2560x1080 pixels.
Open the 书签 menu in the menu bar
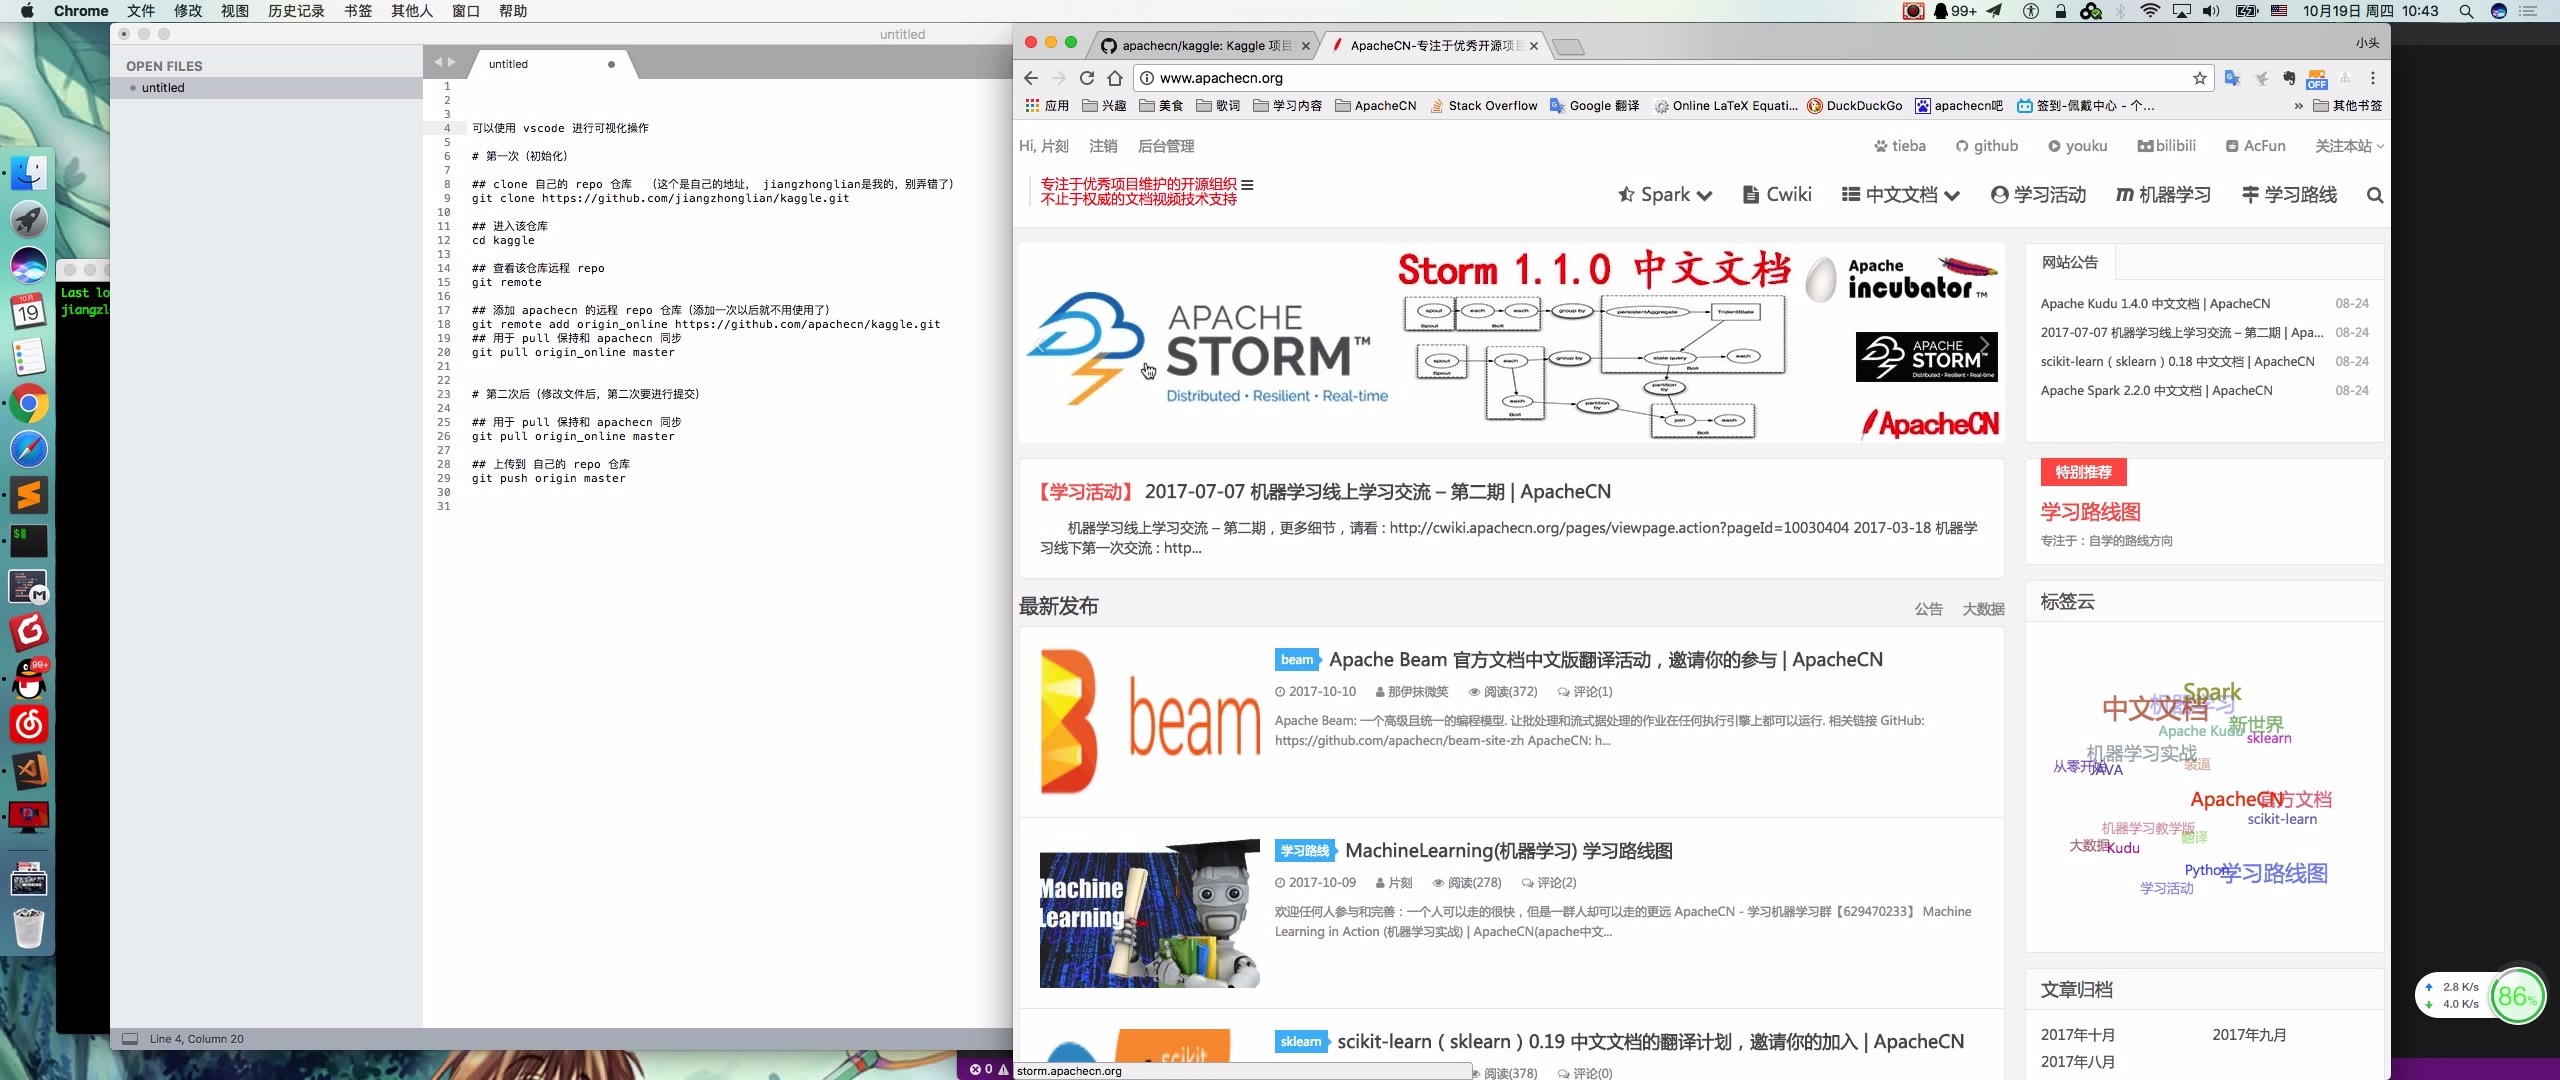[x=357, y=11]
